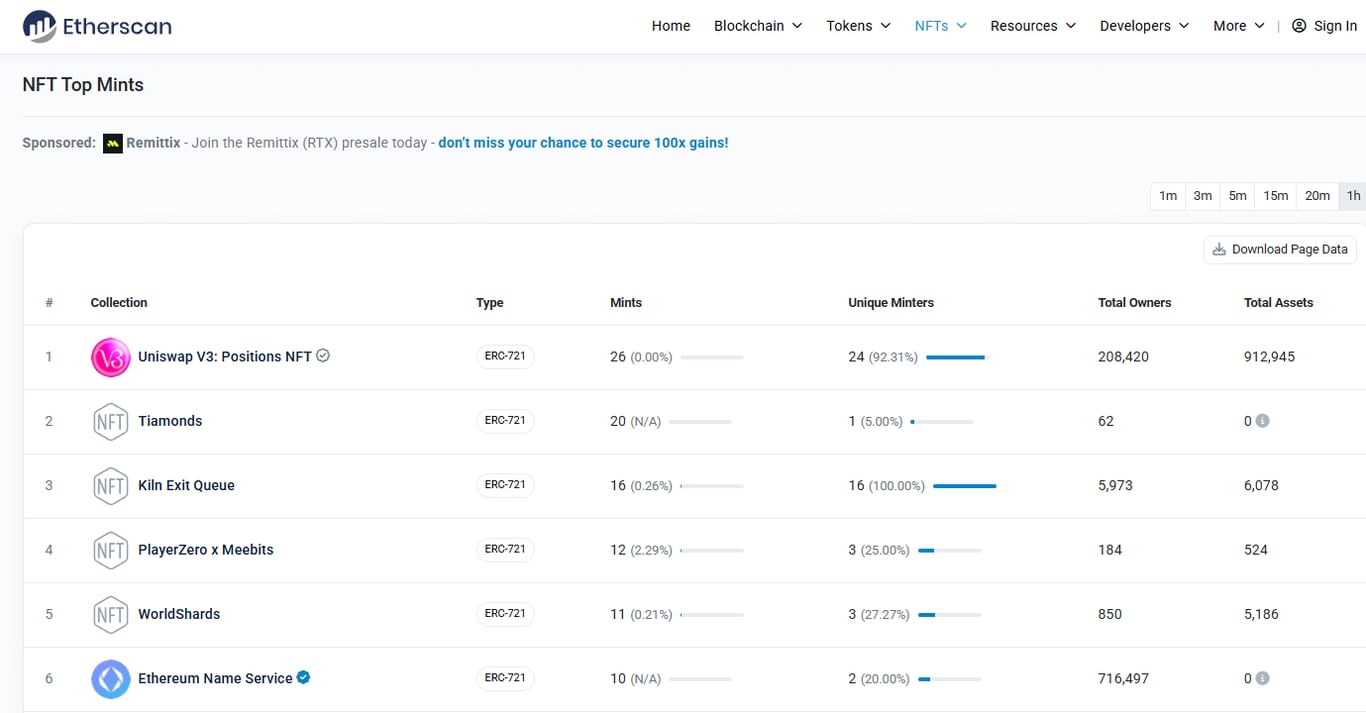Open the 'don't miss your chance' promo link
Screen dimensions: 1366x713
click(x=583, y=143)
